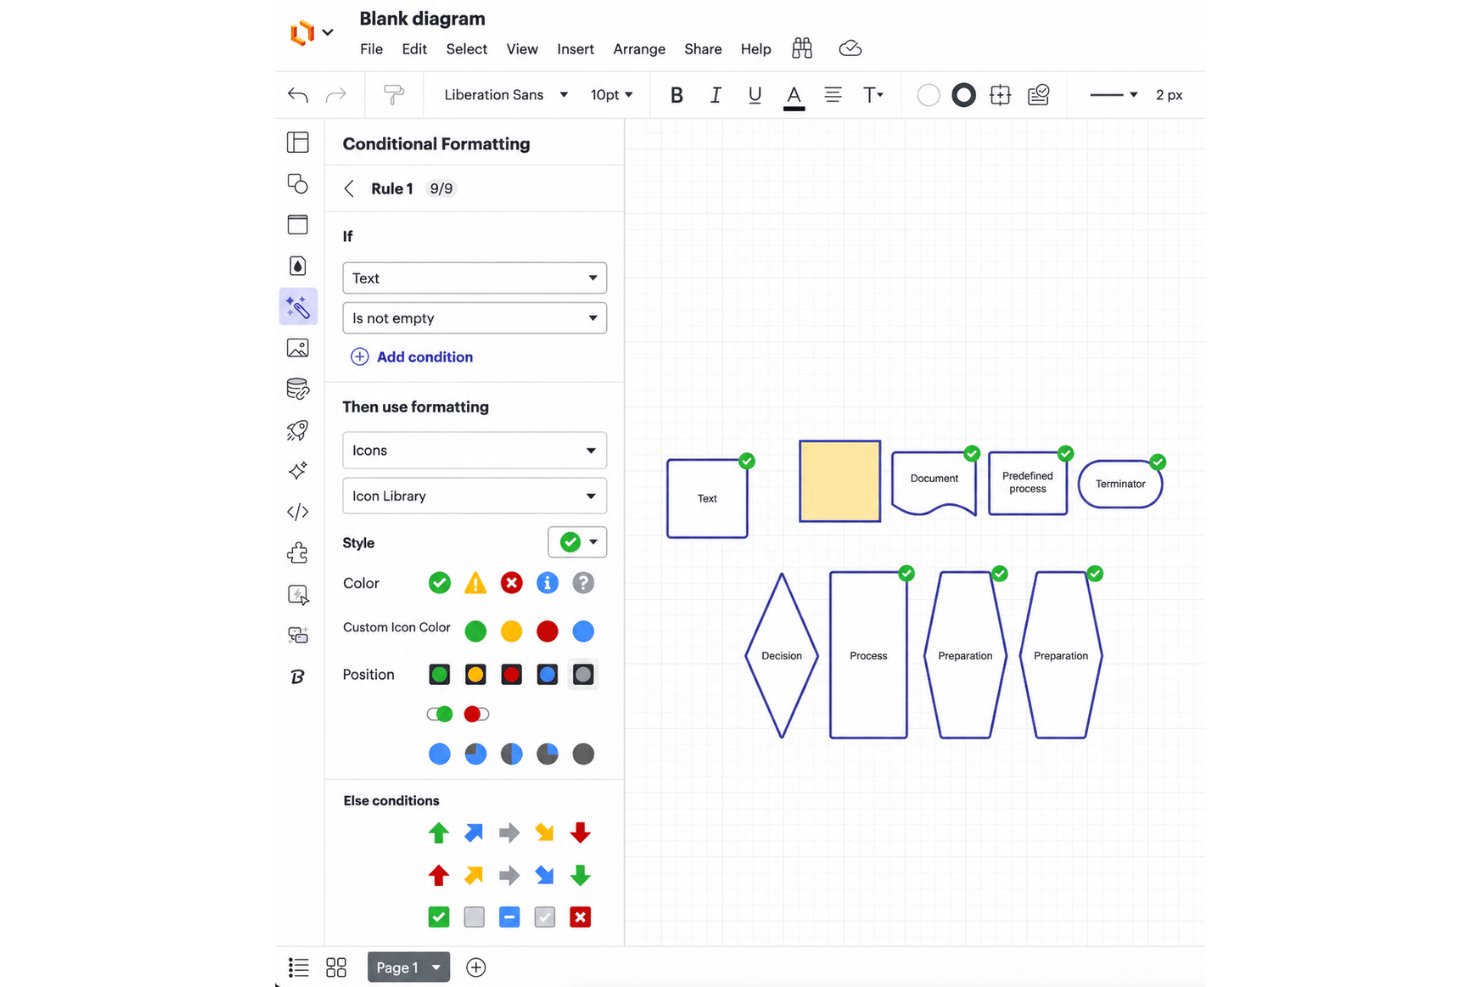Select the format painter roller icon

tap(394, 95)
